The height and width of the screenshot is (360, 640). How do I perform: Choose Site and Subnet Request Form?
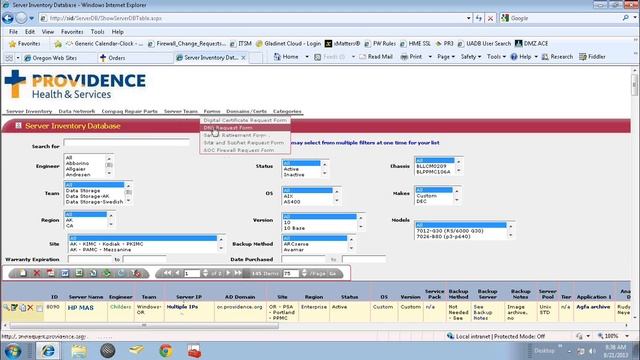pyautogui.click(x=245, y=143)
